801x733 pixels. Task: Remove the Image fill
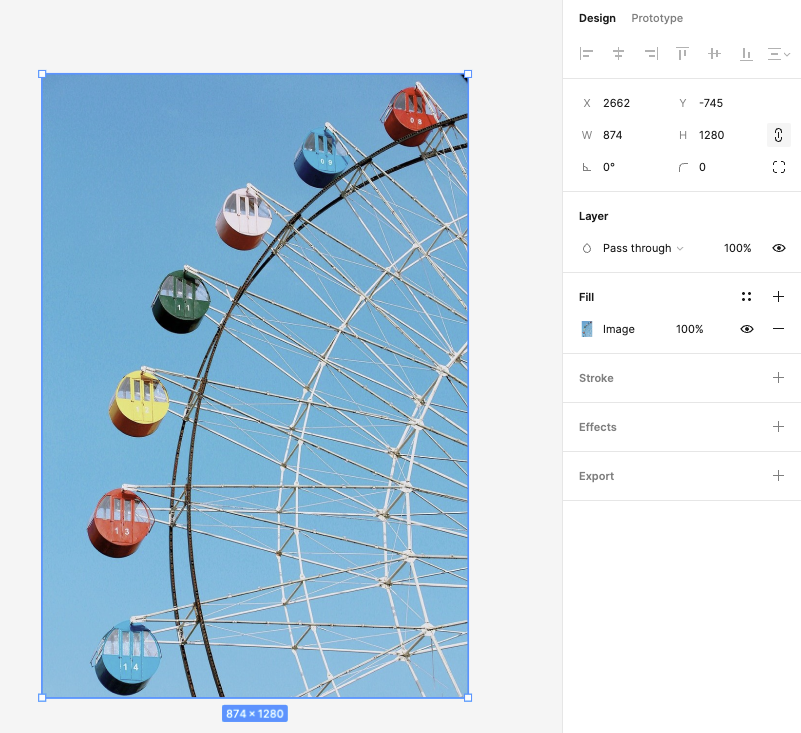pyautogui.click(x=778, y=329)
